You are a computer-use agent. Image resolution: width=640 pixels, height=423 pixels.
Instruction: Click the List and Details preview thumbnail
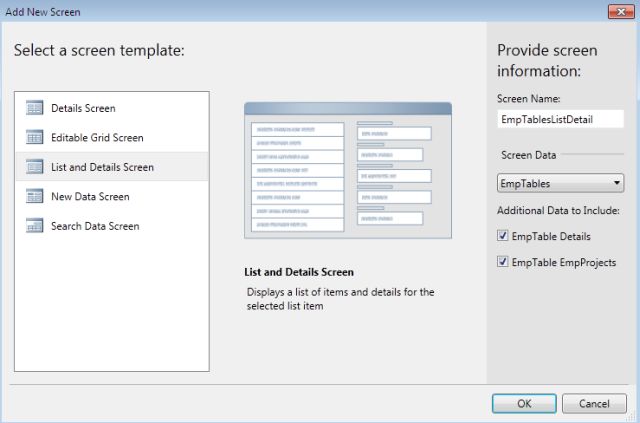click(x=348, y=170)
